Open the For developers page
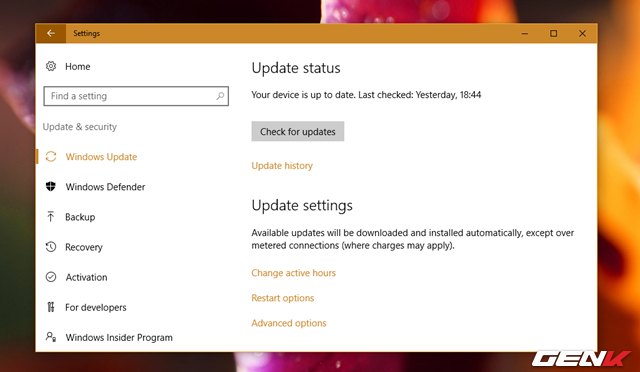 pyautogui.click(x=96, y=307)
